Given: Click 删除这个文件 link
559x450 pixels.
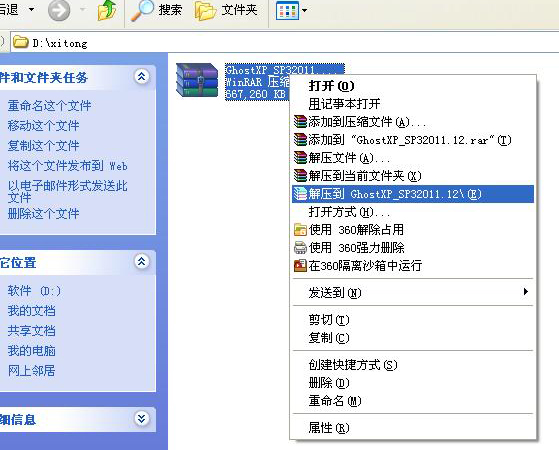Looking at the screenshot, I should pyautogui.click(x=43, y=214).
